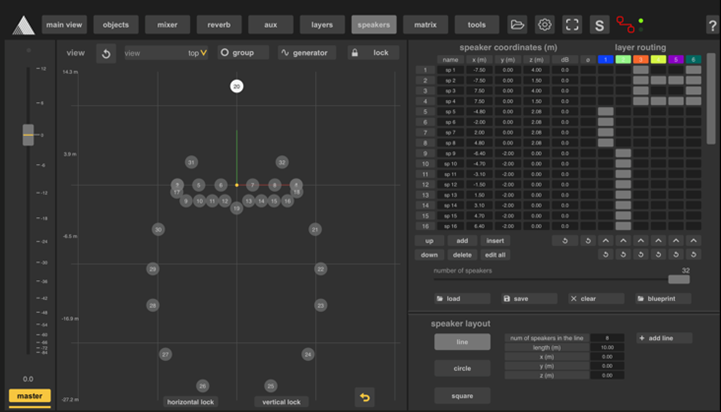Reset the view with the rotate arrow icon
The height and width of the screenshot is (412, 721).
pyautogui.click(x=106, y=53)
